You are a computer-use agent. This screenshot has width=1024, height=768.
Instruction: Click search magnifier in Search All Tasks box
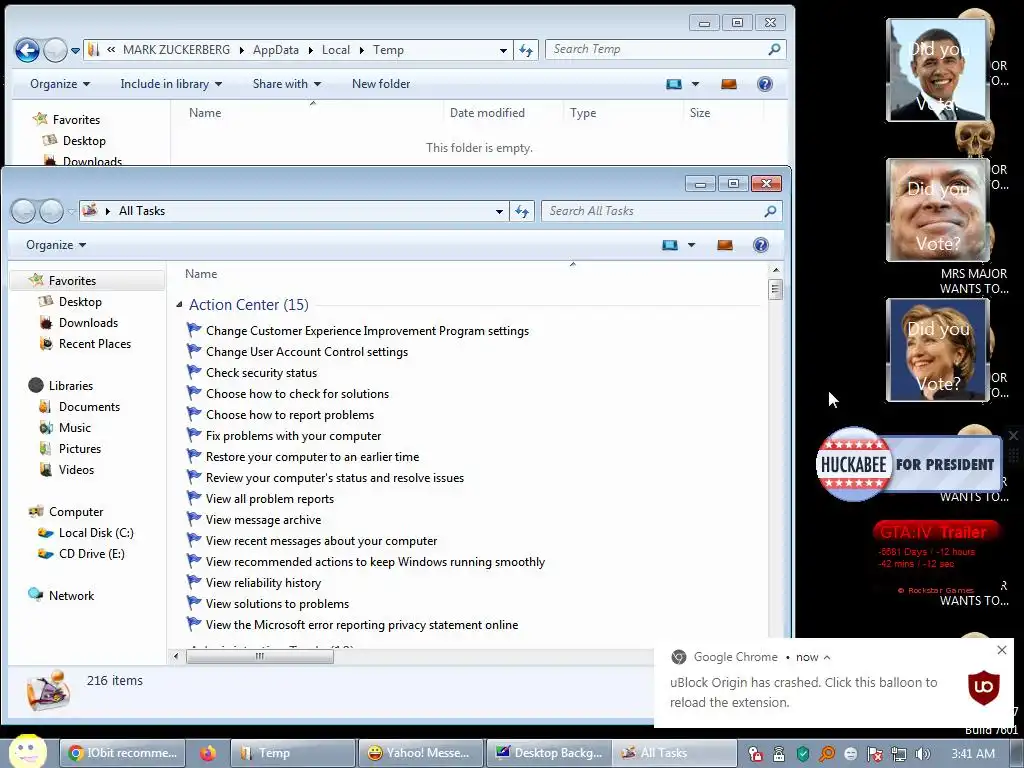771,211
